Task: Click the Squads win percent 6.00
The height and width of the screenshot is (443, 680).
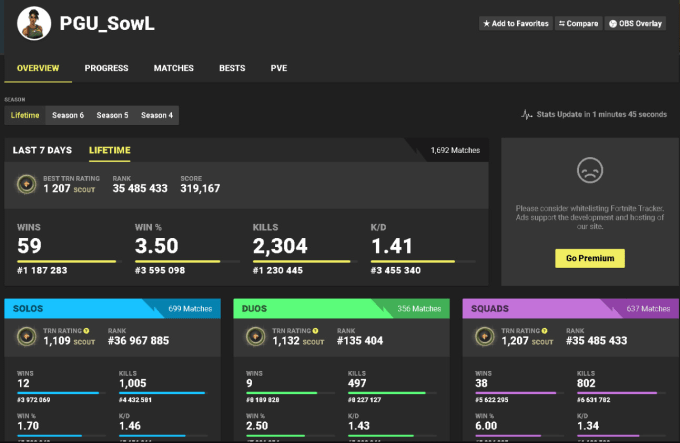Action: (x=486, y=426)
